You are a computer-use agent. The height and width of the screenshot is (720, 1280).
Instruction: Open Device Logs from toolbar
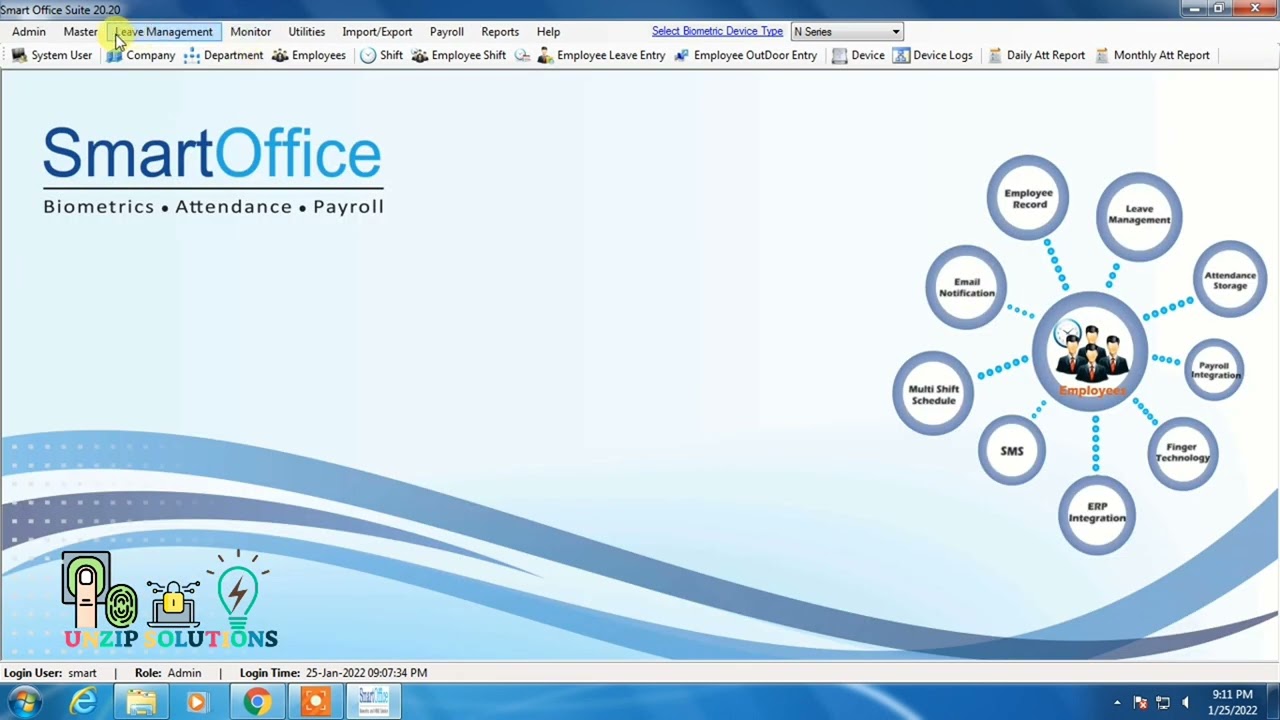933,55
